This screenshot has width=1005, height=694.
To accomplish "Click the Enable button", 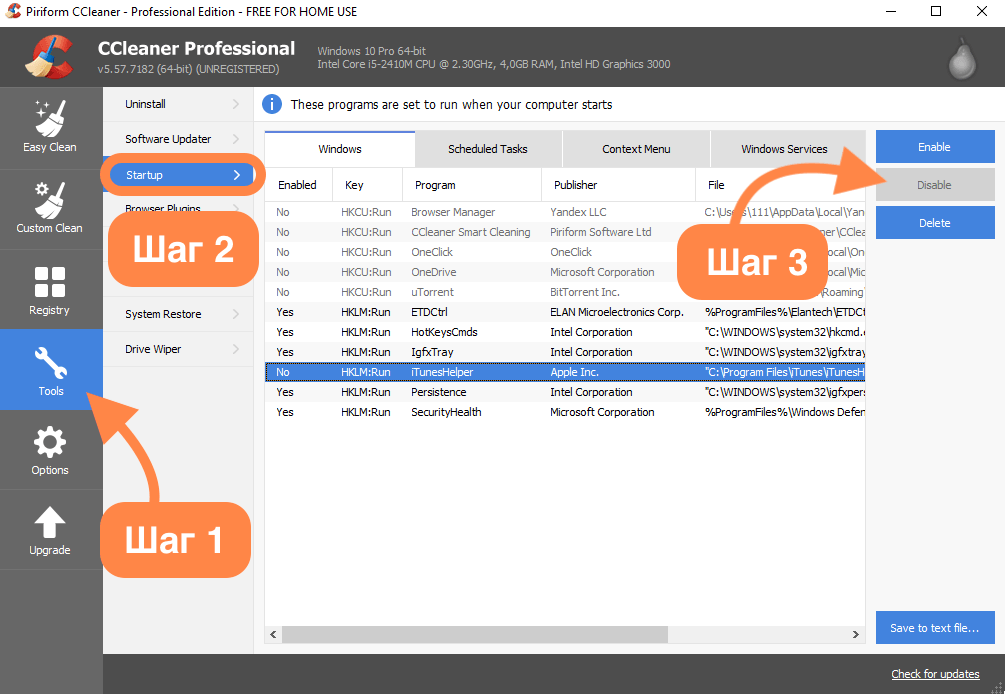I will (x=934, y=147).
